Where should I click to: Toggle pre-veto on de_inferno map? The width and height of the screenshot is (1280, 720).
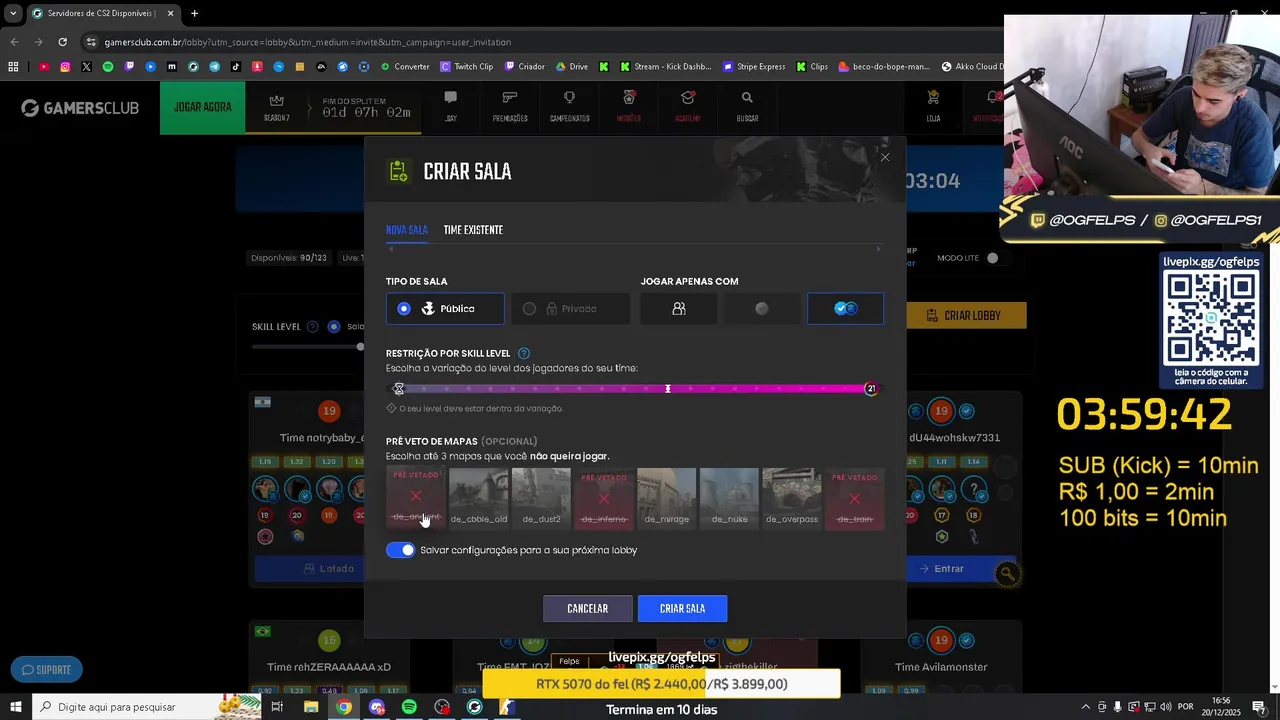point(604,498)
